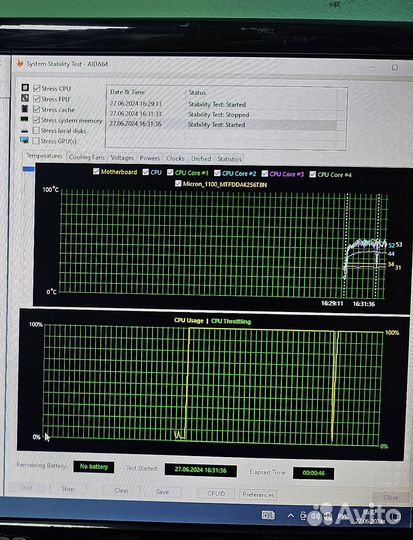Disable the Stress CPU checkbox
Image resolution: width=413 pixels, height=540 pixels.
[x=37, y=88]
